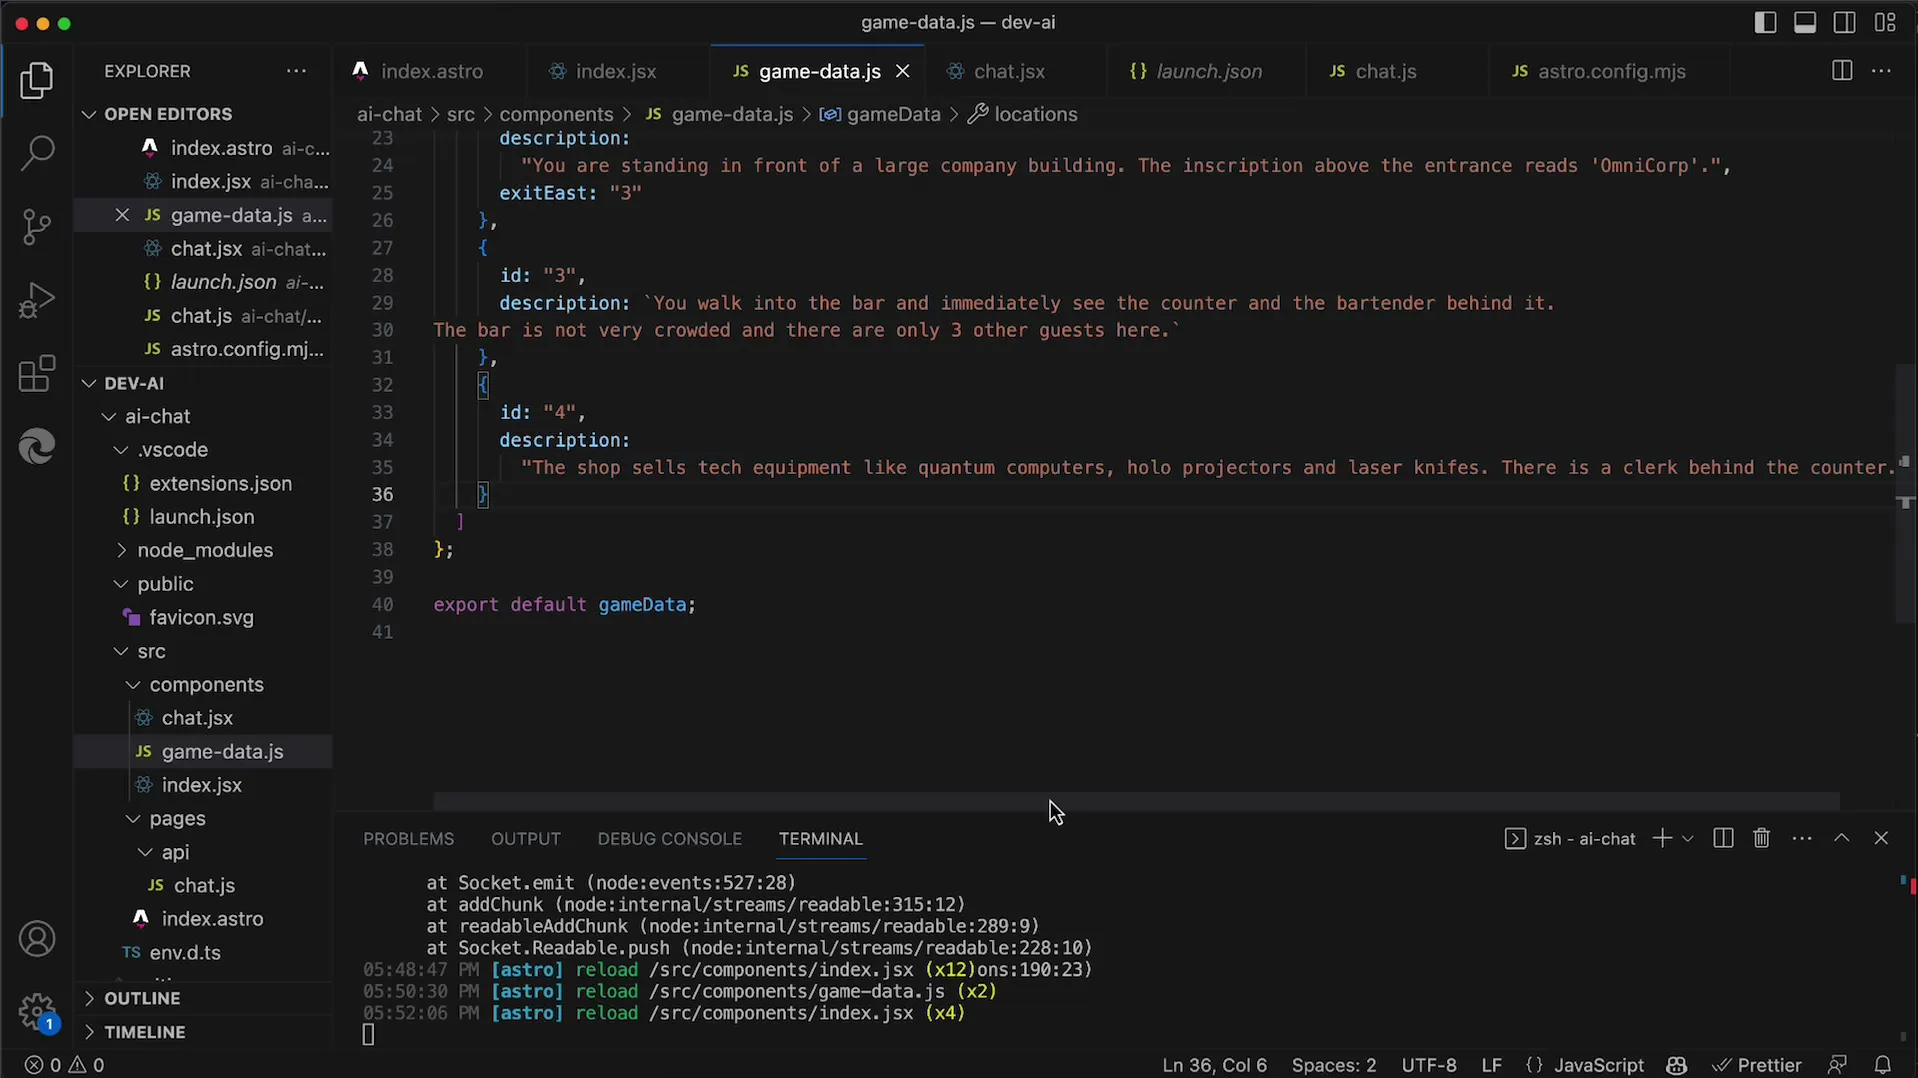Open errors and warnings status item

click(x=65, y=1065)
